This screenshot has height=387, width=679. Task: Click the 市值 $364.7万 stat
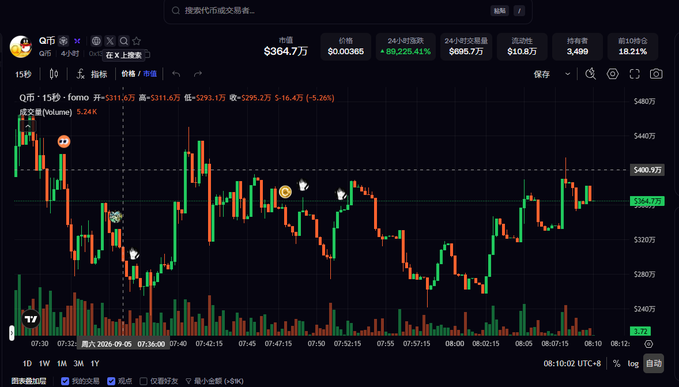point(286,47)
